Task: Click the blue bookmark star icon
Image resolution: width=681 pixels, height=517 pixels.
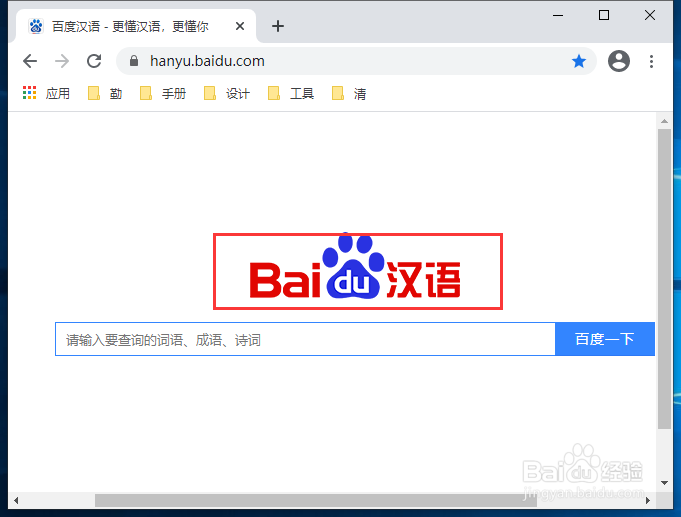Action: 579,61
